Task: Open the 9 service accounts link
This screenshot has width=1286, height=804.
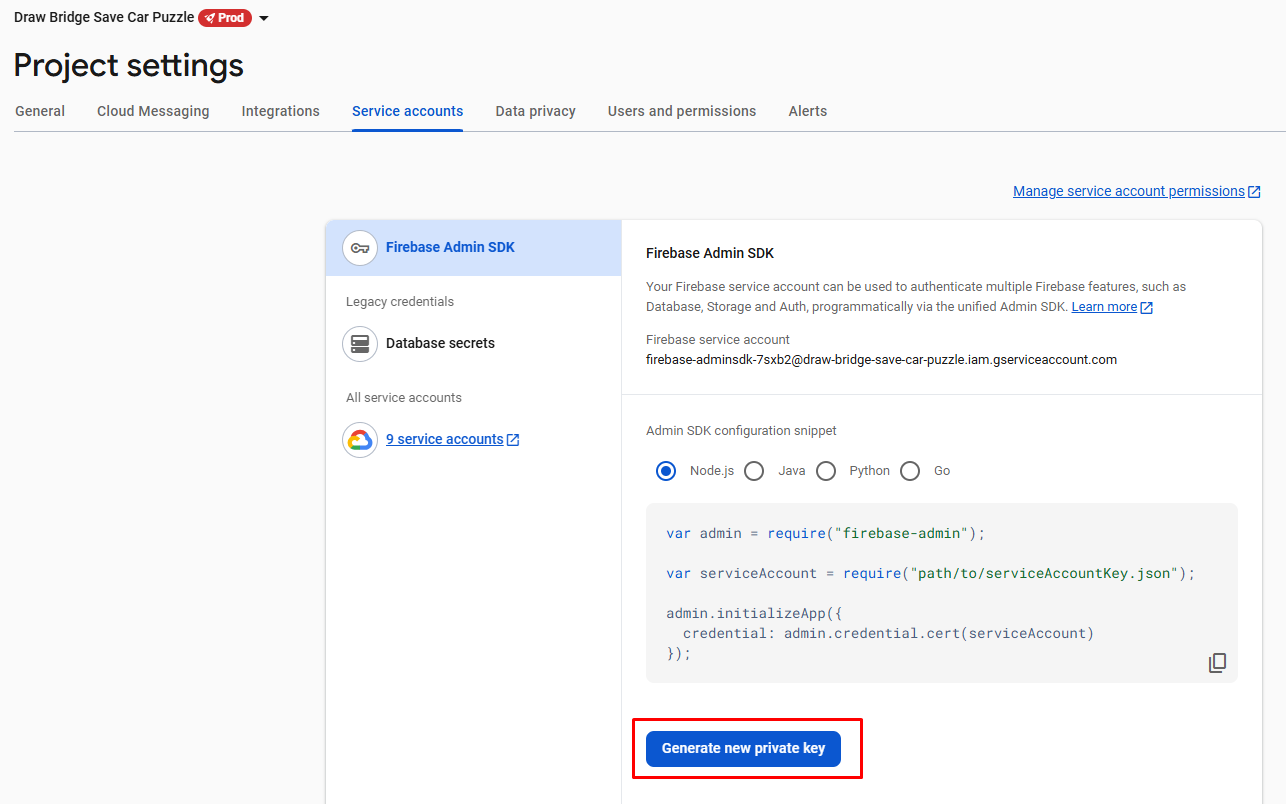Action: pyautogui.click(x=445, y=439)
